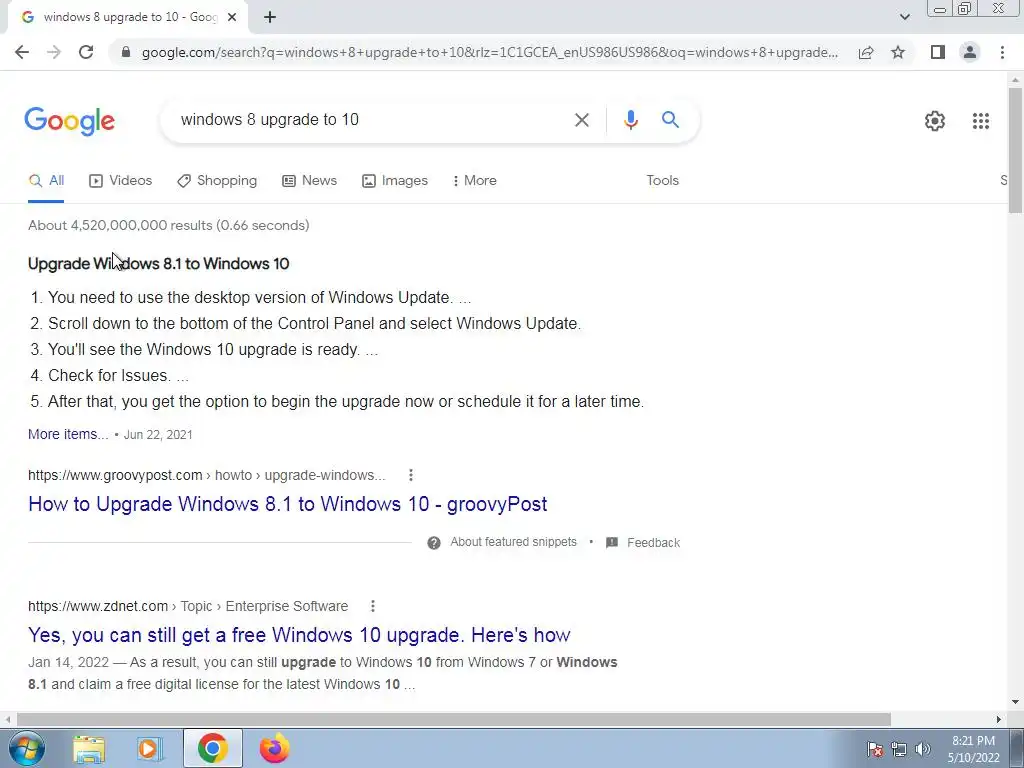Click the Chrome icon in the taskbar
Image resolution: width=1024 pixels, height=768 pixels.
(x=212, y=748)
